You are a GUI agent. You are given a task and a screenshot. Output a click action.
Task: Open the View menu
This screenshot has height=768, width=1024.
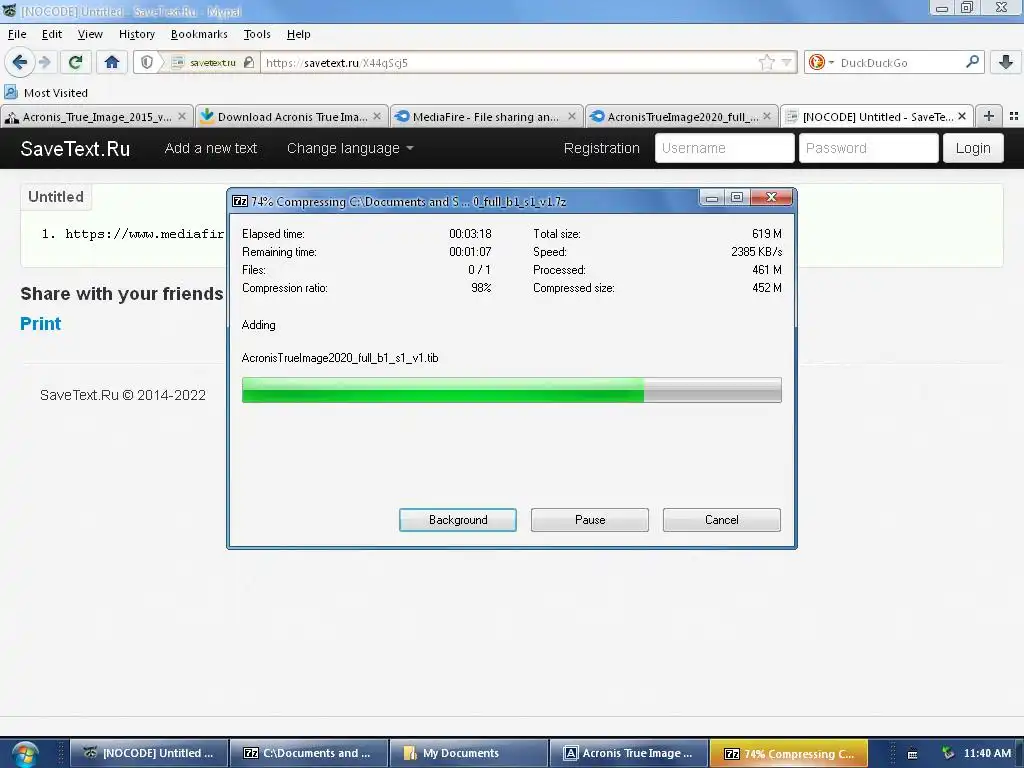[90, 34]
